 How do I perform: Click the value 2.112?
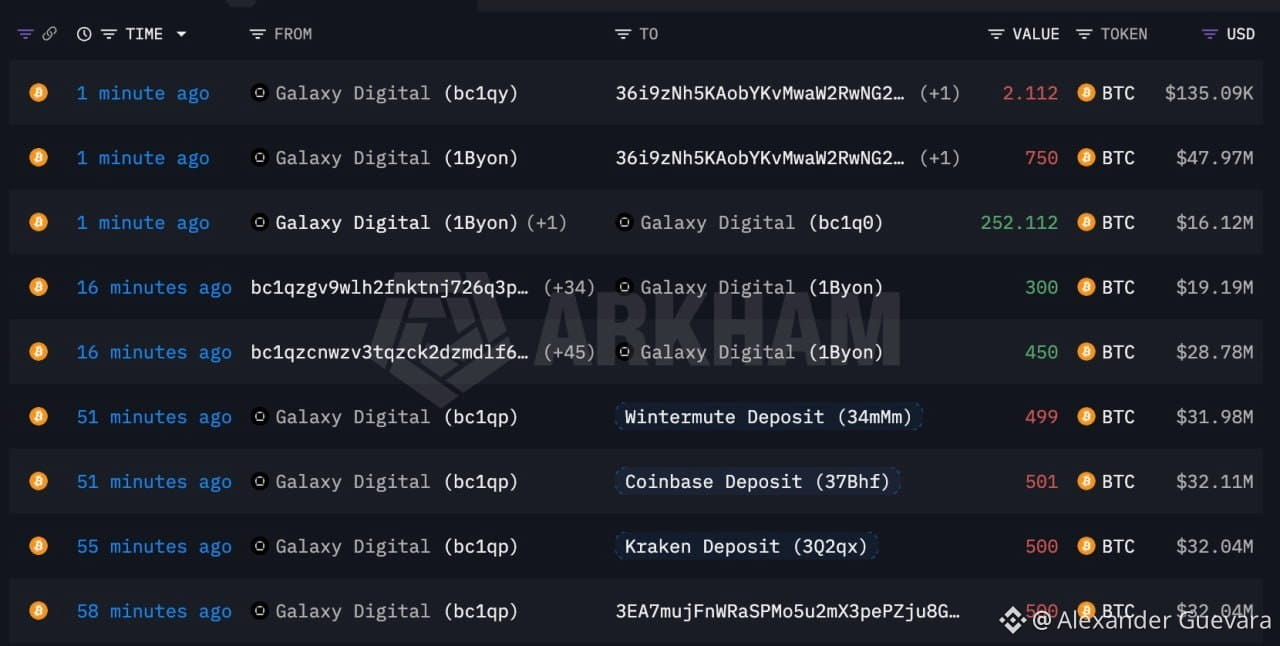(x=1030, y=93)
